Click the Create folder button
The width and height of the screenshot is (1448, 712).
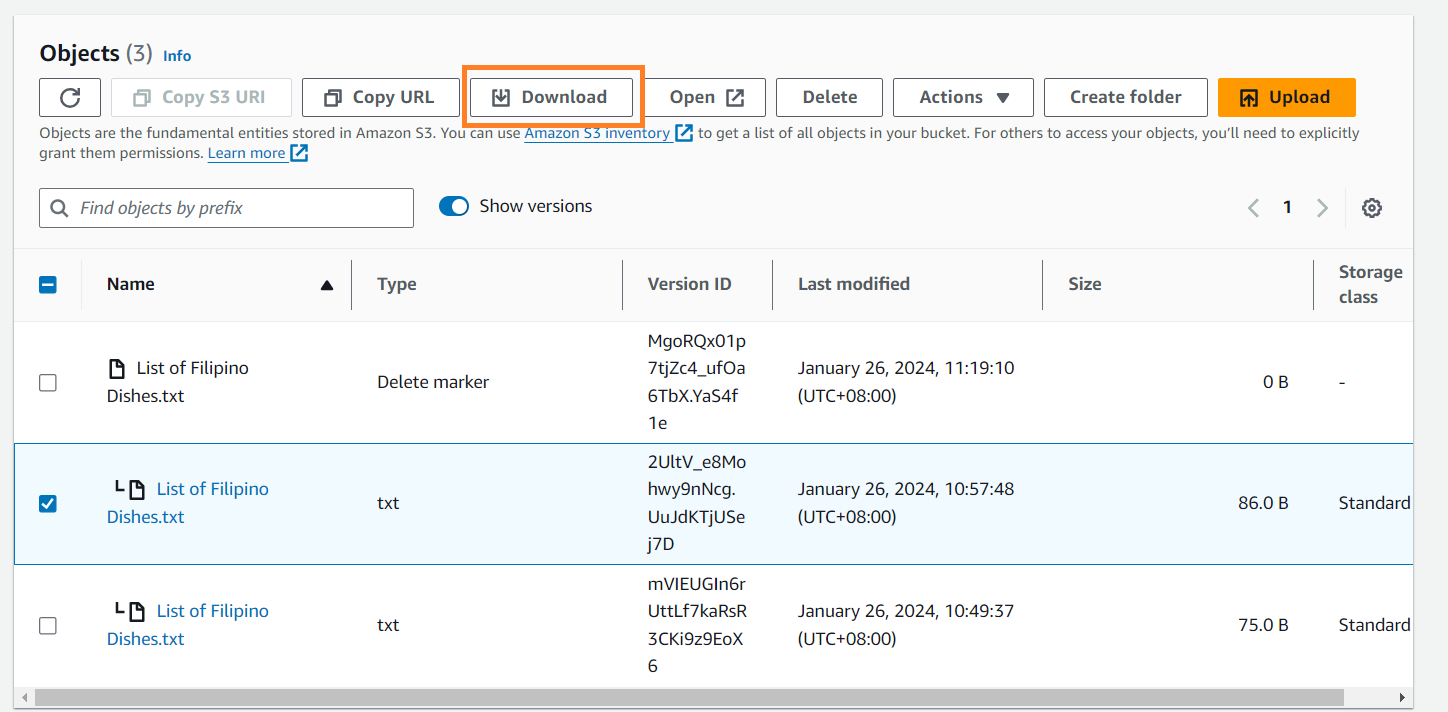[1125, 97]
